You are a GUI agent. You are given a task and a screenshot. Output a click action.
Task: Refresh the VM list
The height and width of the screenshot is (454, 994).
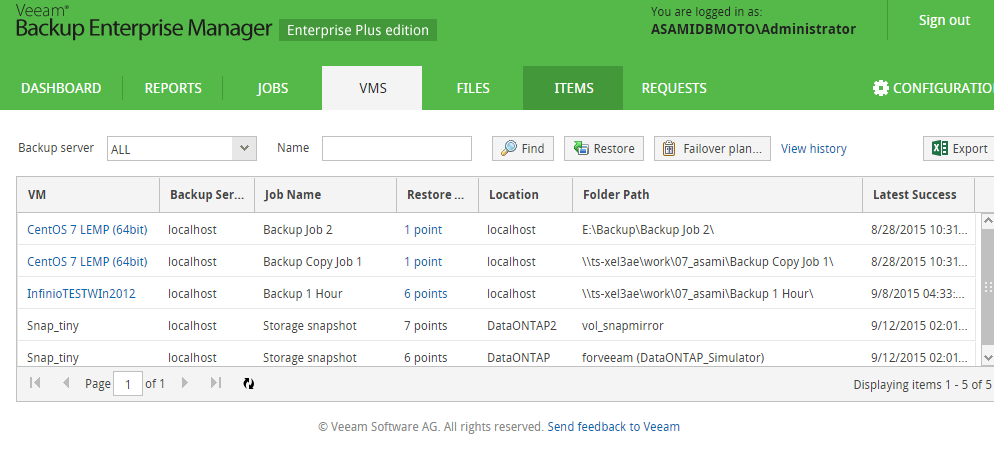click(x=249, y=383)
